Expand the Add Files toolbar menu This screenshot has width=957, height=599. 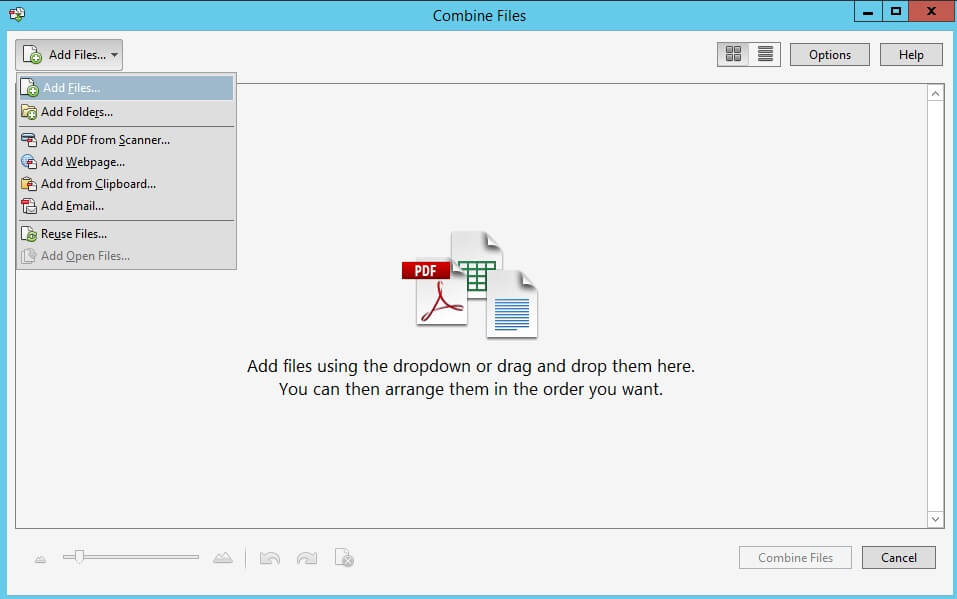[66, 54]
